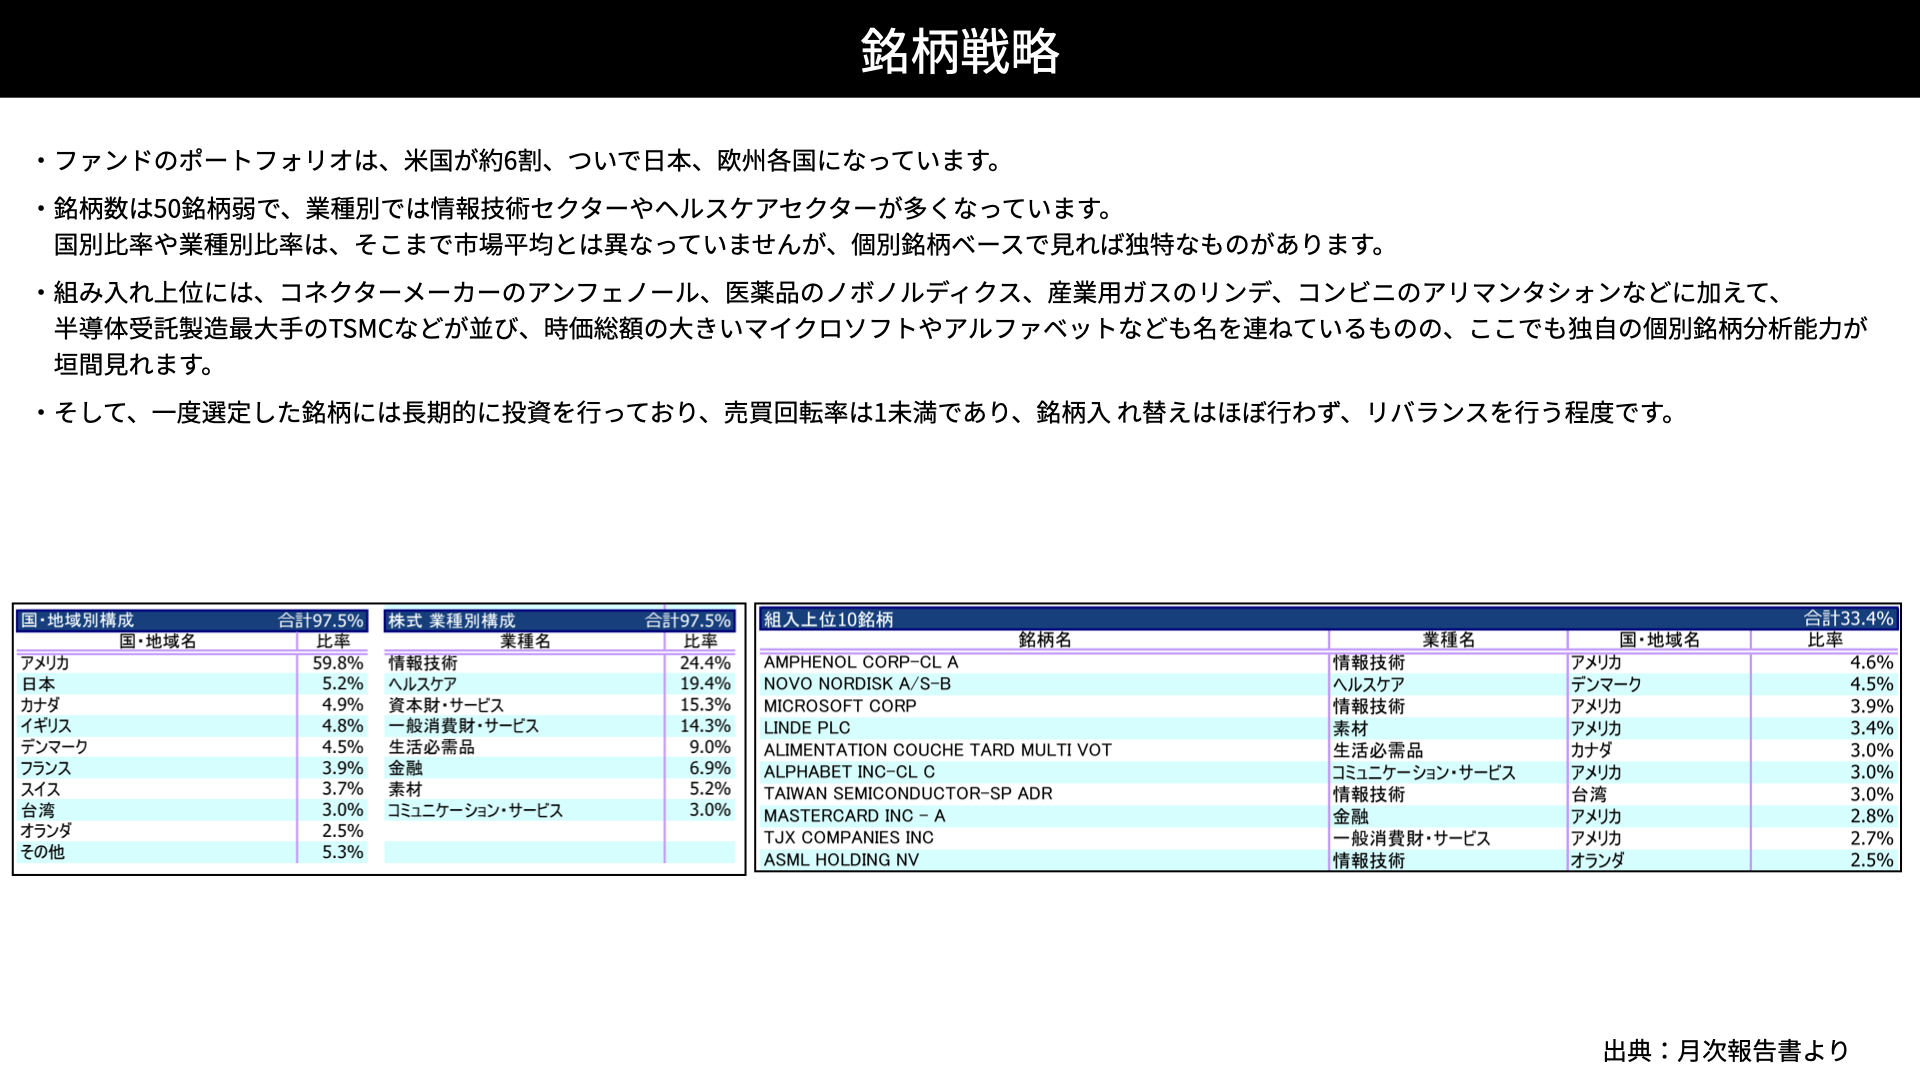
Task: Select the 金融 row in sector table
Action: [x=560, y=768]
